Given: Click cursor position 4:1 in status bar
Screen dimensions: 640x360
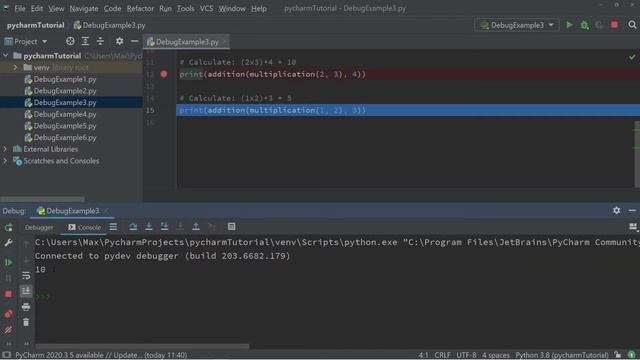Looking at the screenshot, I should 423,355.
